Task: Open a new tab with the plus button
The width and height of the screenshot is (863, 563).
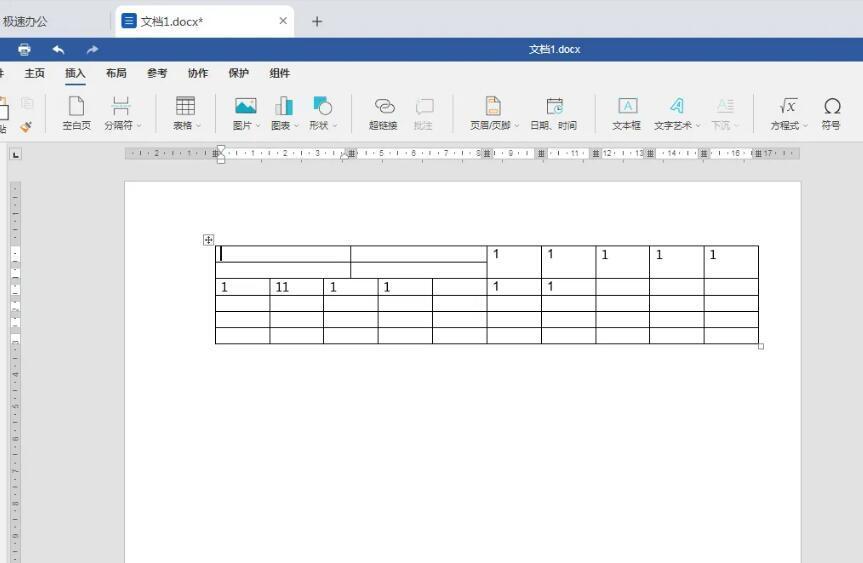Action: [x=317, y=21]
